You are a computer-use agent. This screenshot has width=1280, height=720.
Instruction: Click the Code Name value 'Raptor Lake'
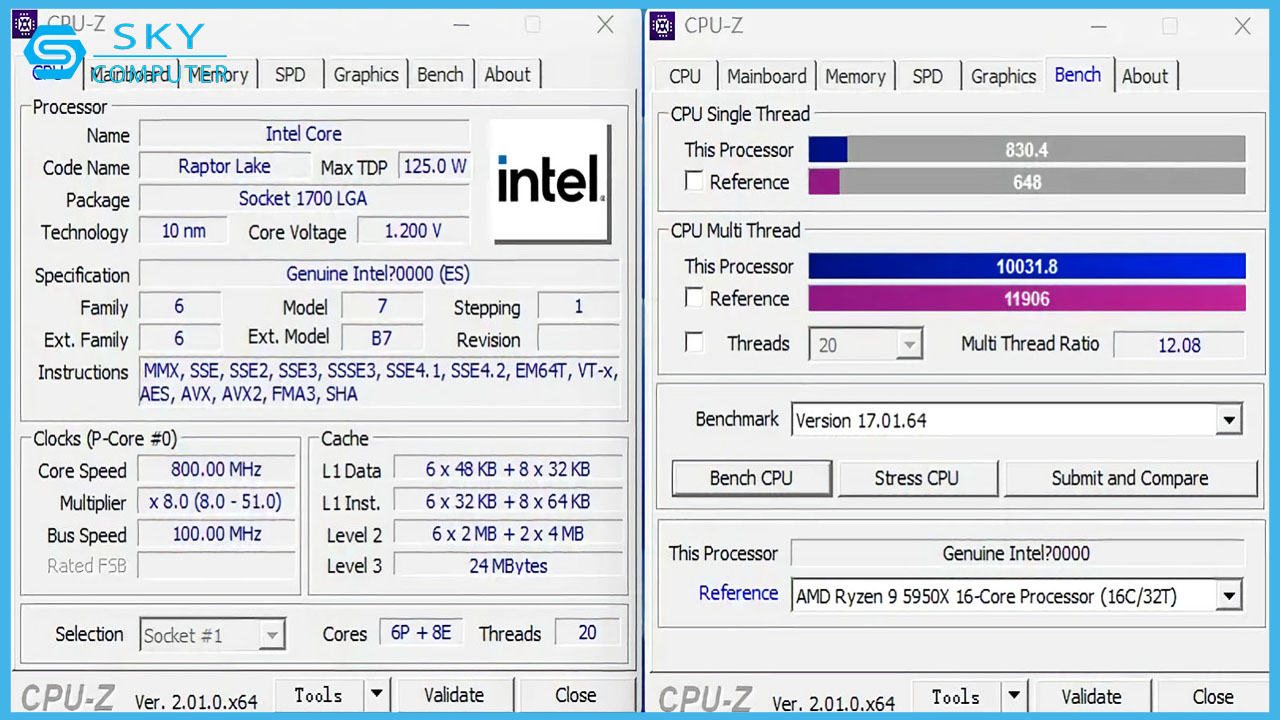point(224,166)
